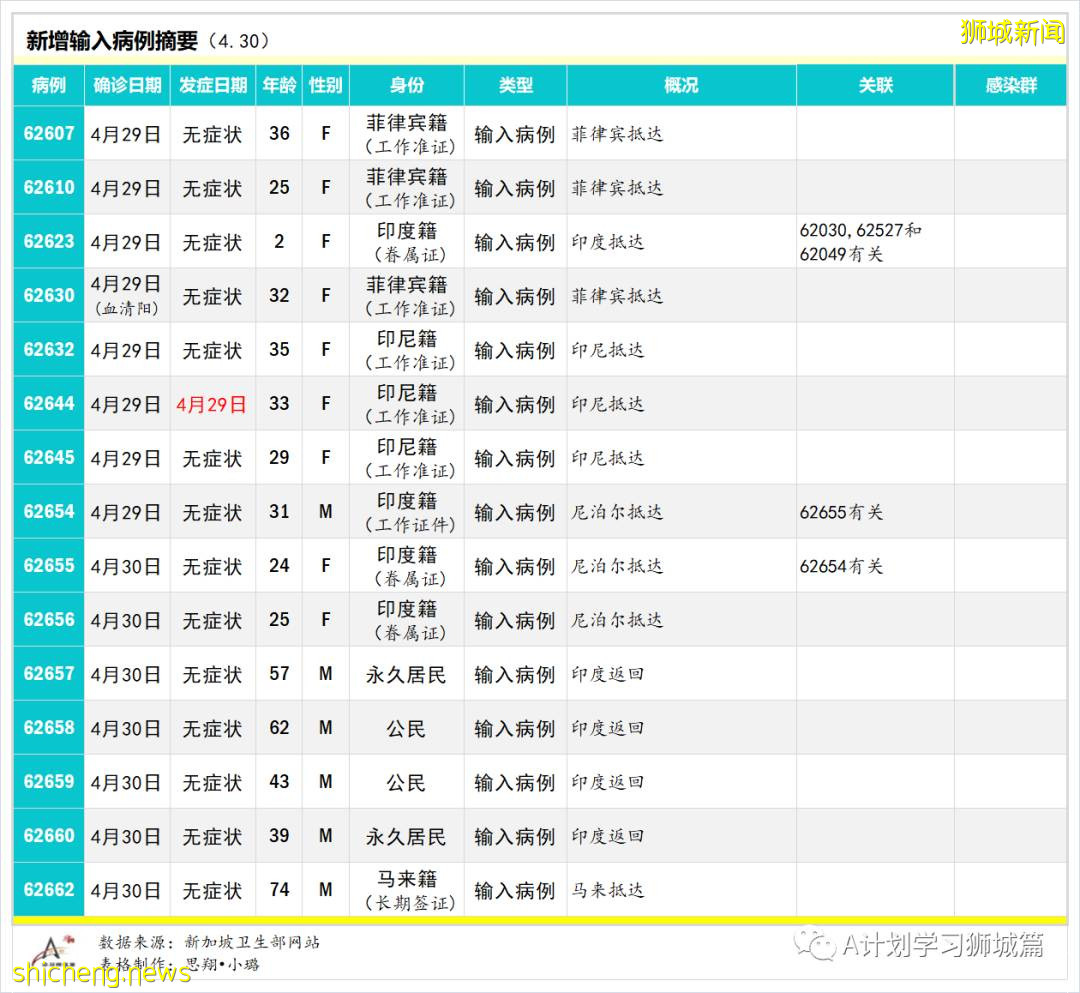Click the 发症日期 column header

click(x=212, y=86)
